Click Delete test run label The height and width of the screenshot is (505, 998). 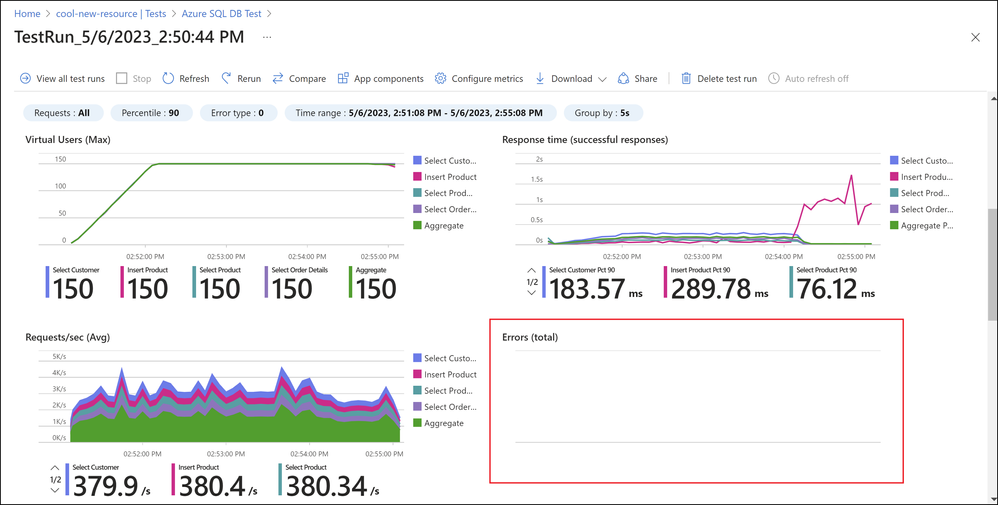(x=727, y=79)
